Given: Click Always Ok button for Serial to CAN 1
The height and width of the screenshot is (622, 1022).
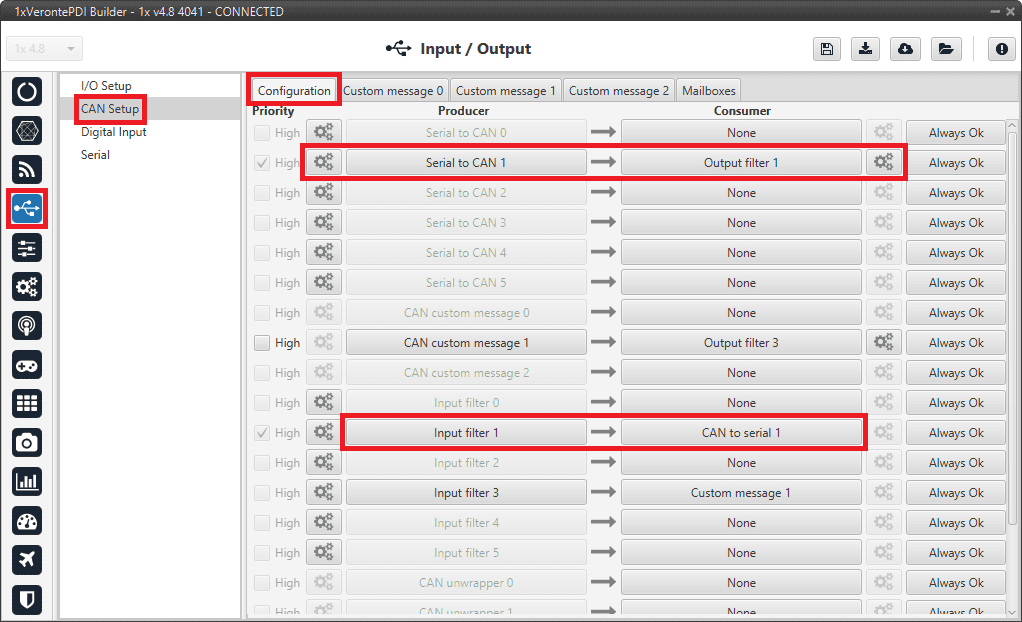Looking at the screenshot, I should pos(955,163).
